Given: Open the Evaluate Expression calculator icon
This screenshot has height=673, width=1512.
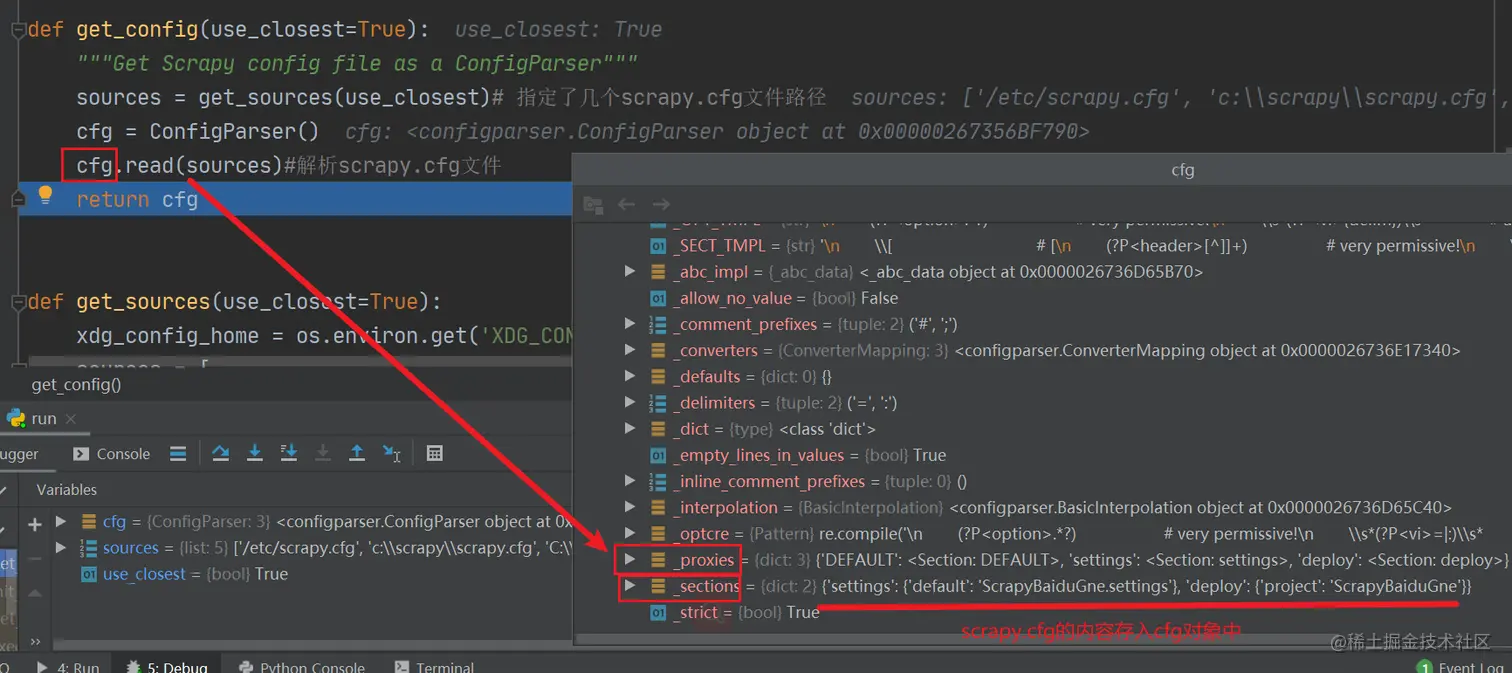Looking at the screenshot, I should coord(434,453).
